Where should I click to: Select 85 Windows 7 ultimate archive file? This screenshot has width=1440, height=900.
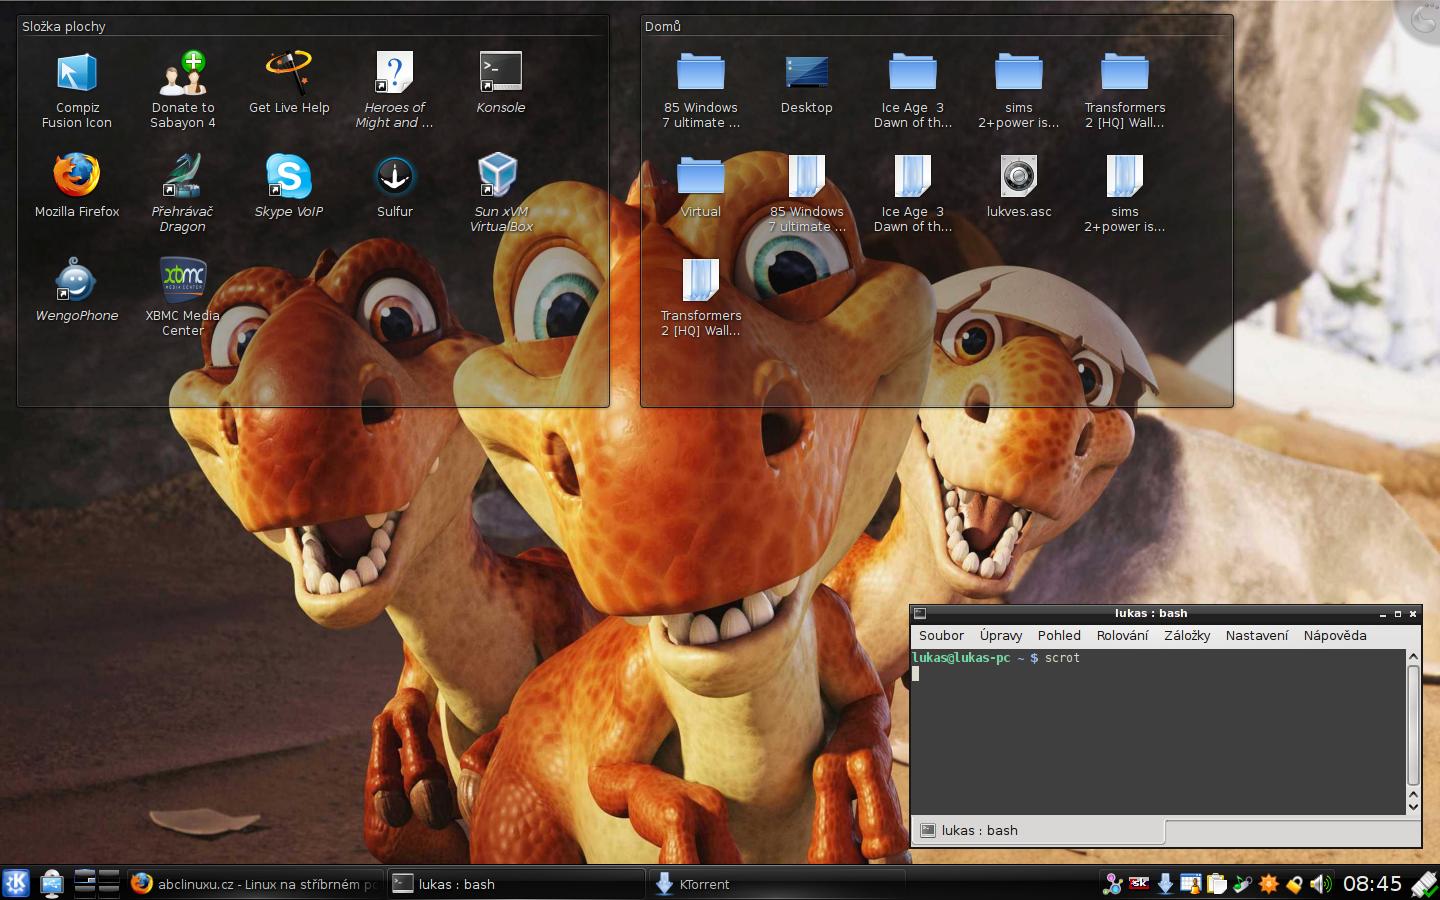coord(807,193)
